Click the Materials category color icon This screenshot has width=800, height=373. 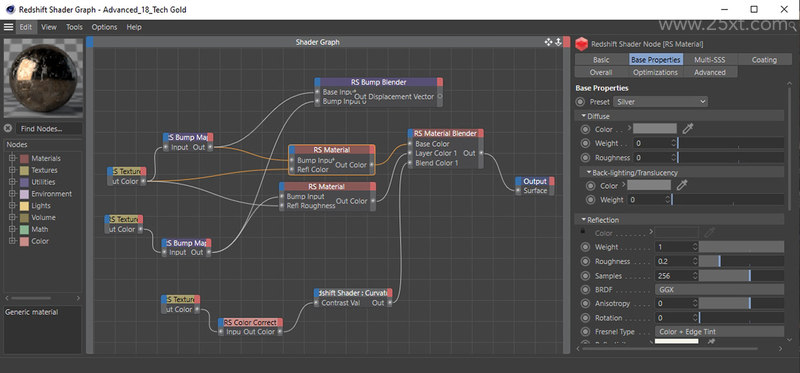24,159
